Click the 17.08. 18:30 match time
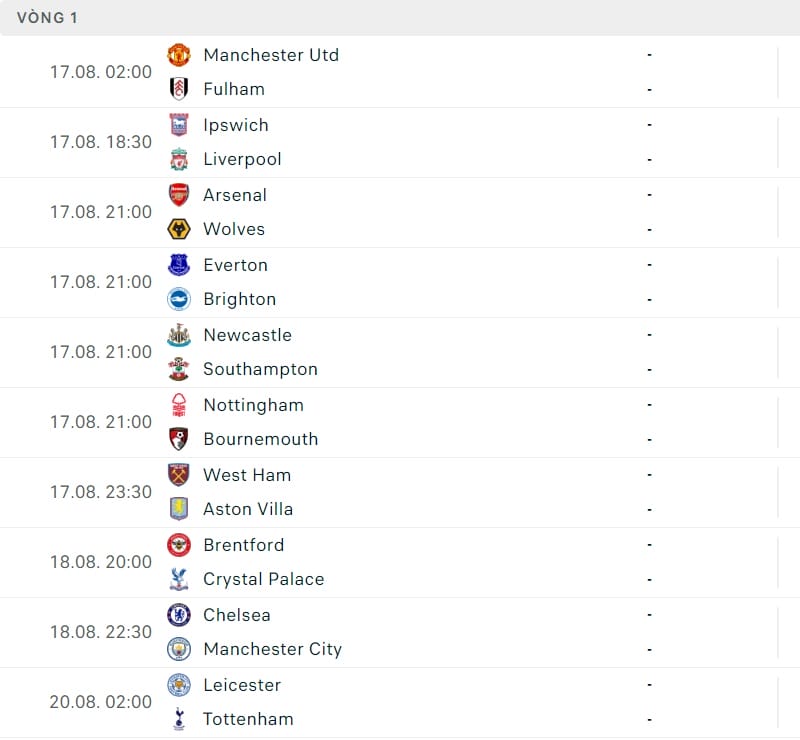Image resolution: width=800 pixels, height=740 pixels. click(x=101, y=142)
